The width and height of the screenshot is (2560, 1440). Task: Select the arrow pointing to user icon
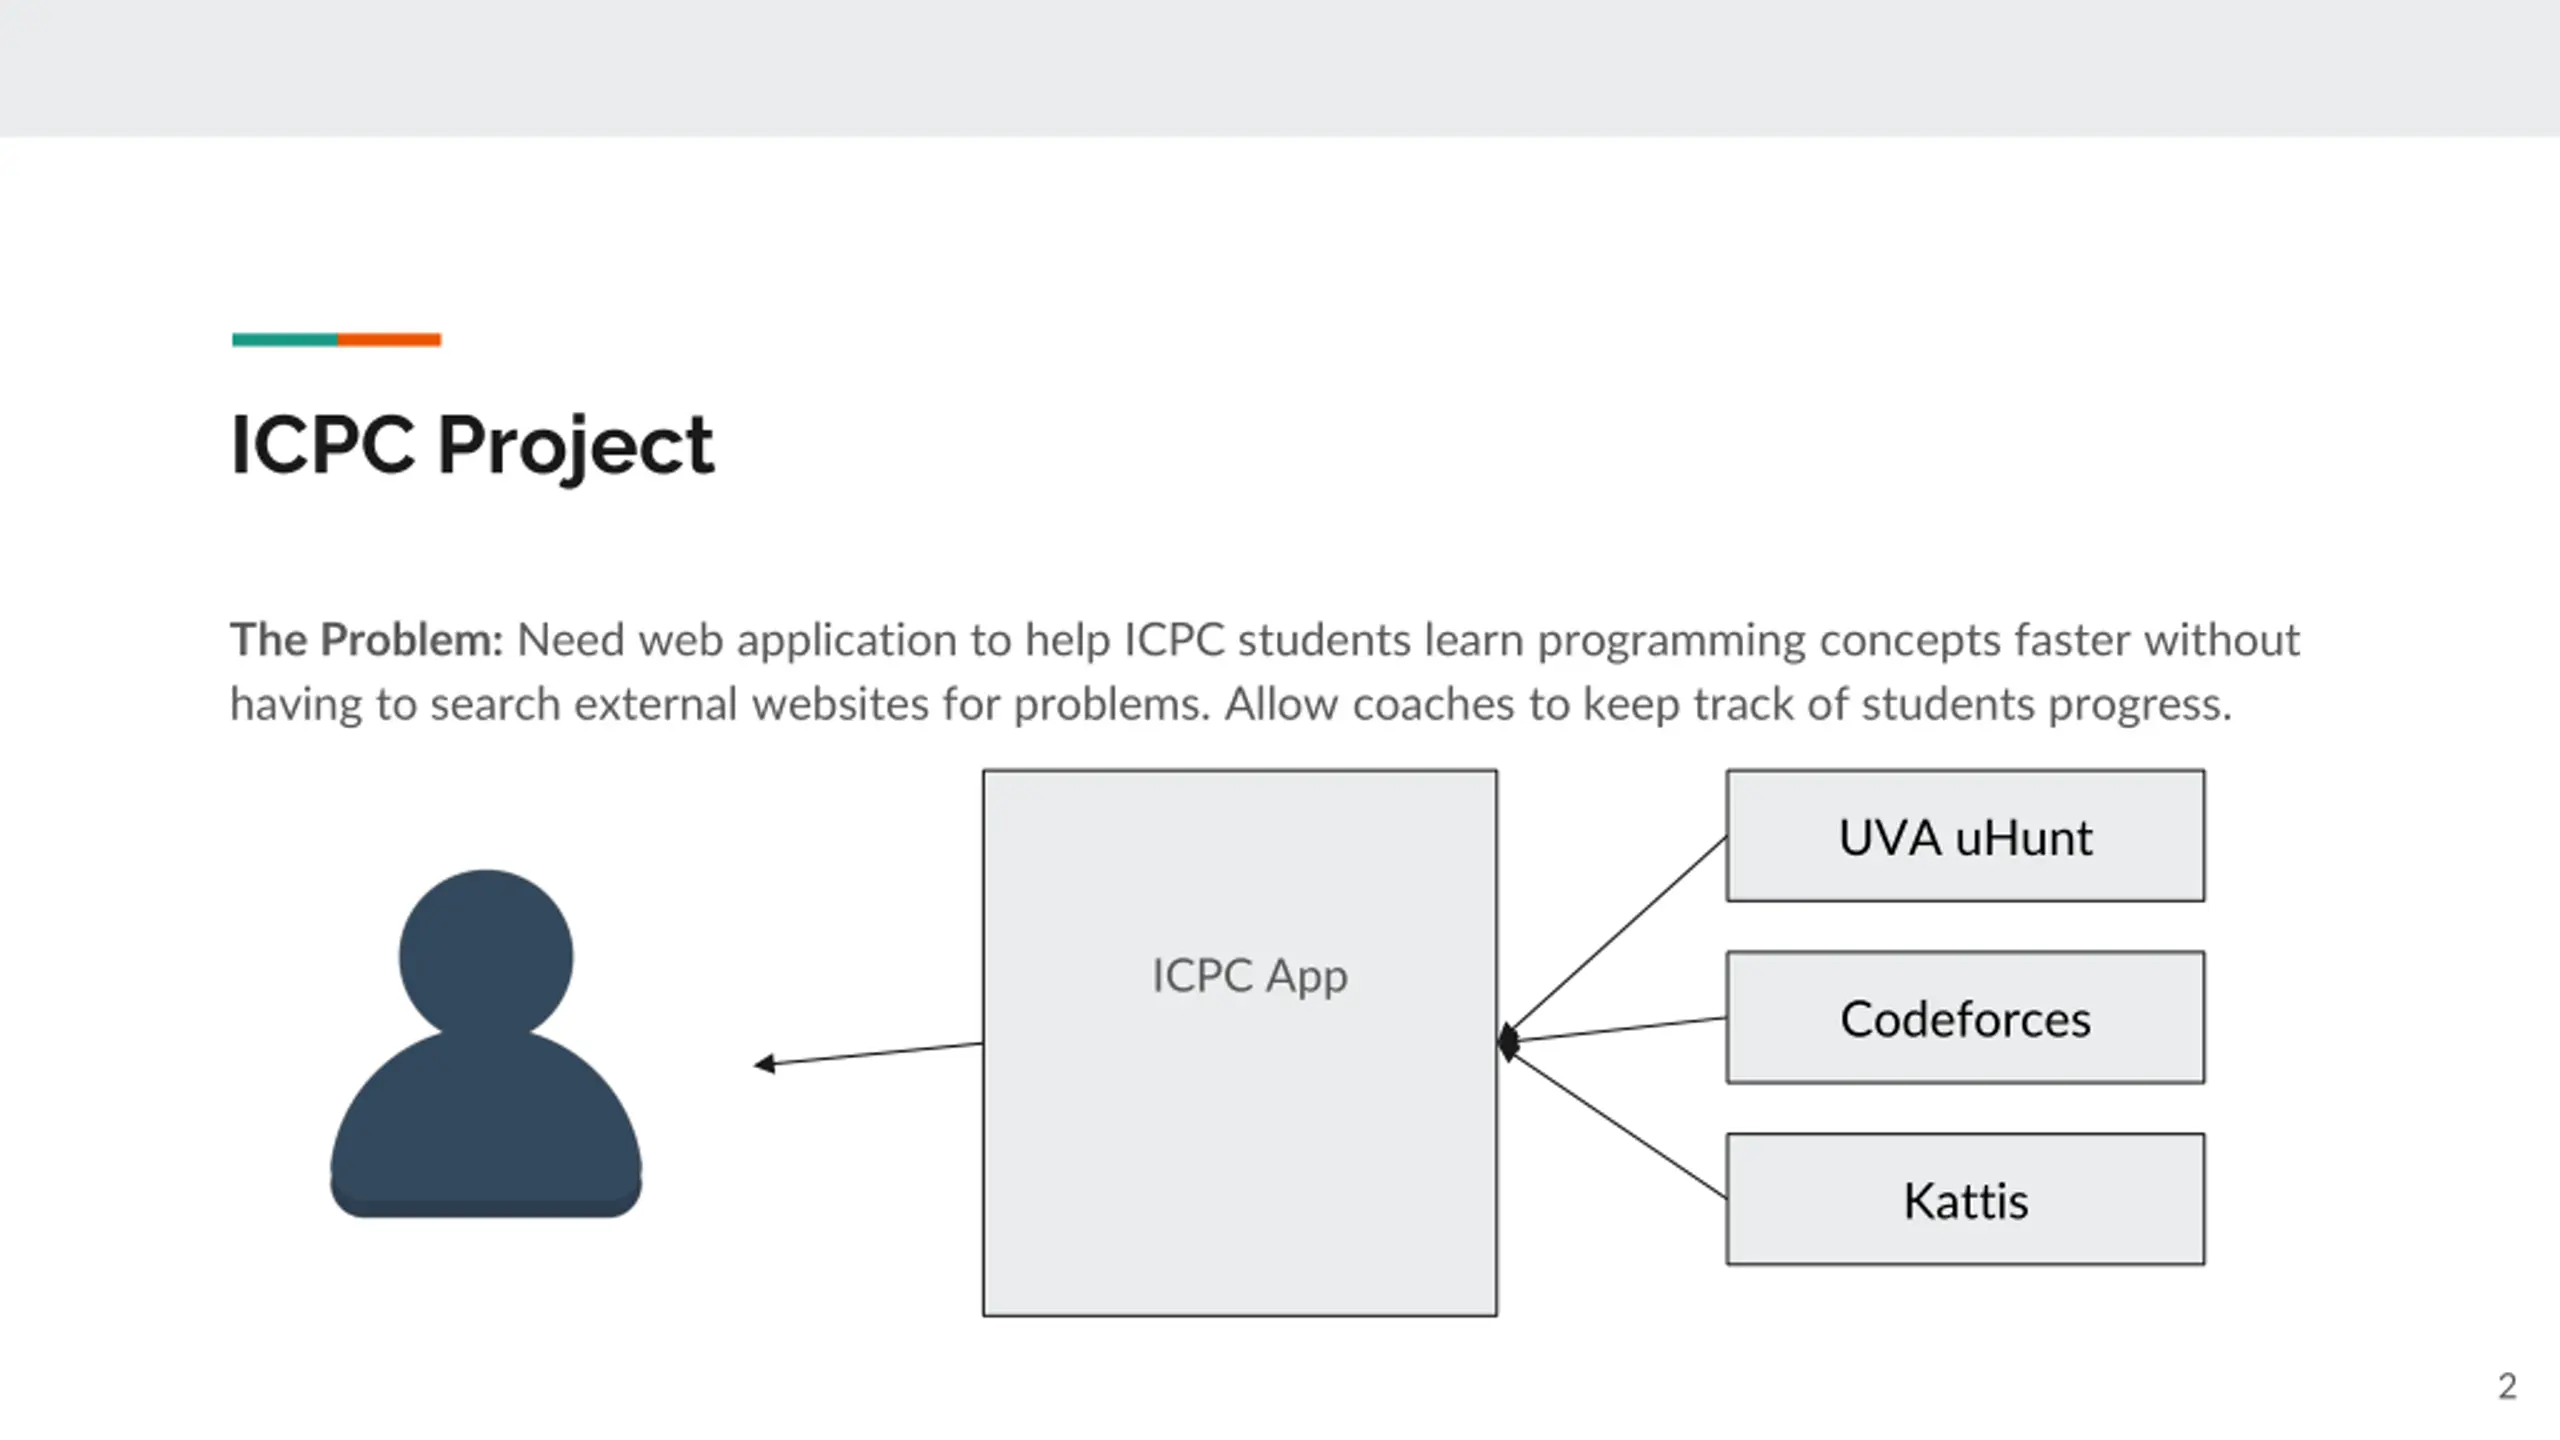click(868, 1054)
